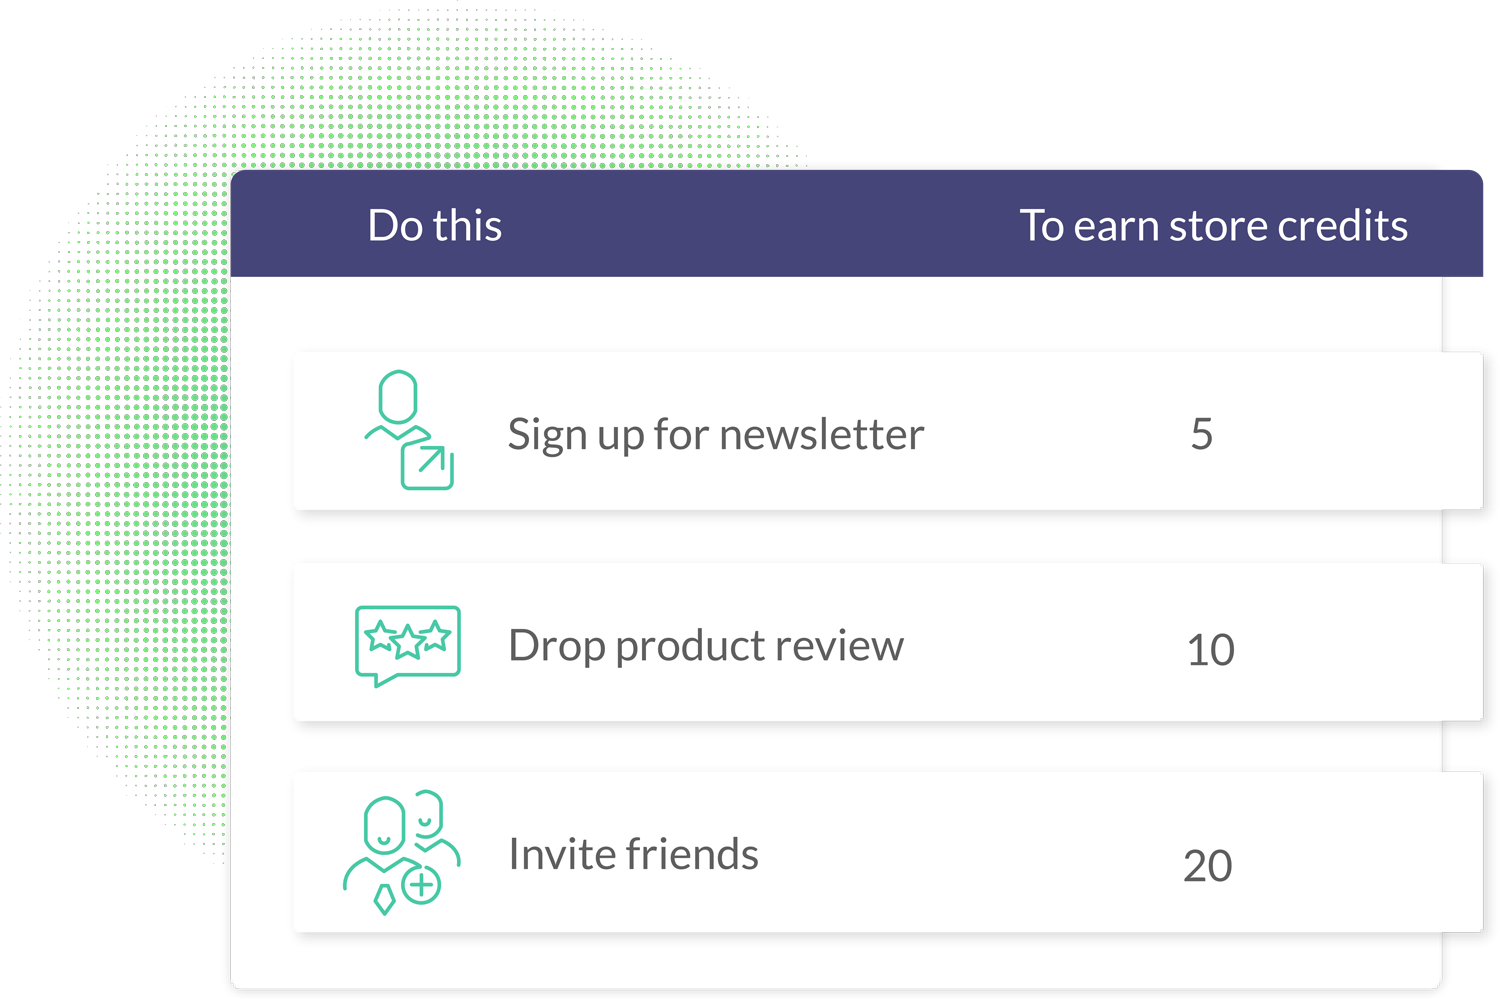Viewport: 1500px width, 1000px height.
Task: Click the 10 credits value
Action: (x=1210, y=650)
